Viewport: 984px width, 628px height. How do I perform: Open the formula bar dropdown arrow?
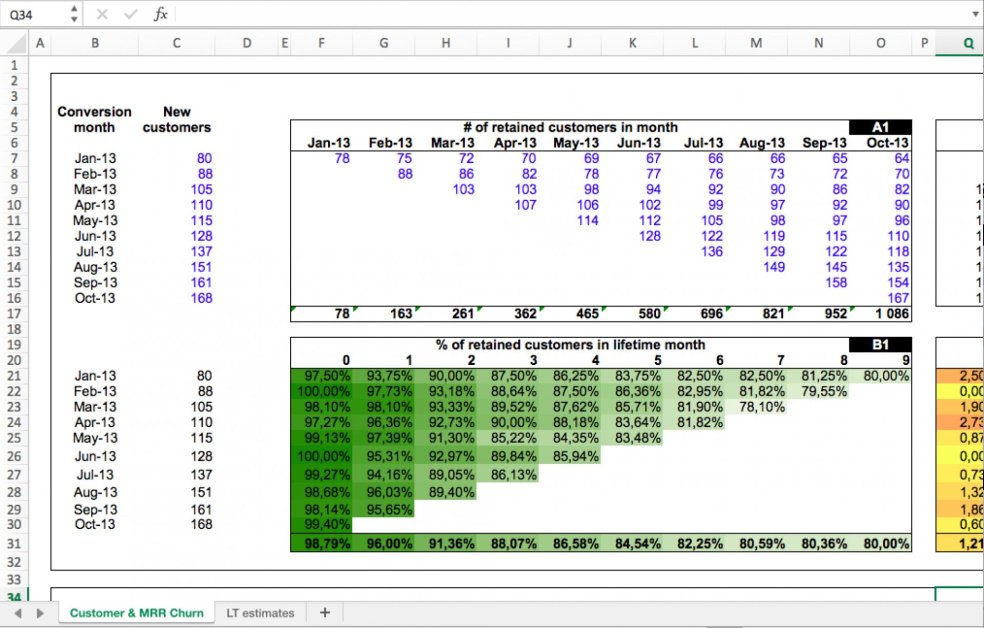point(975,15)
